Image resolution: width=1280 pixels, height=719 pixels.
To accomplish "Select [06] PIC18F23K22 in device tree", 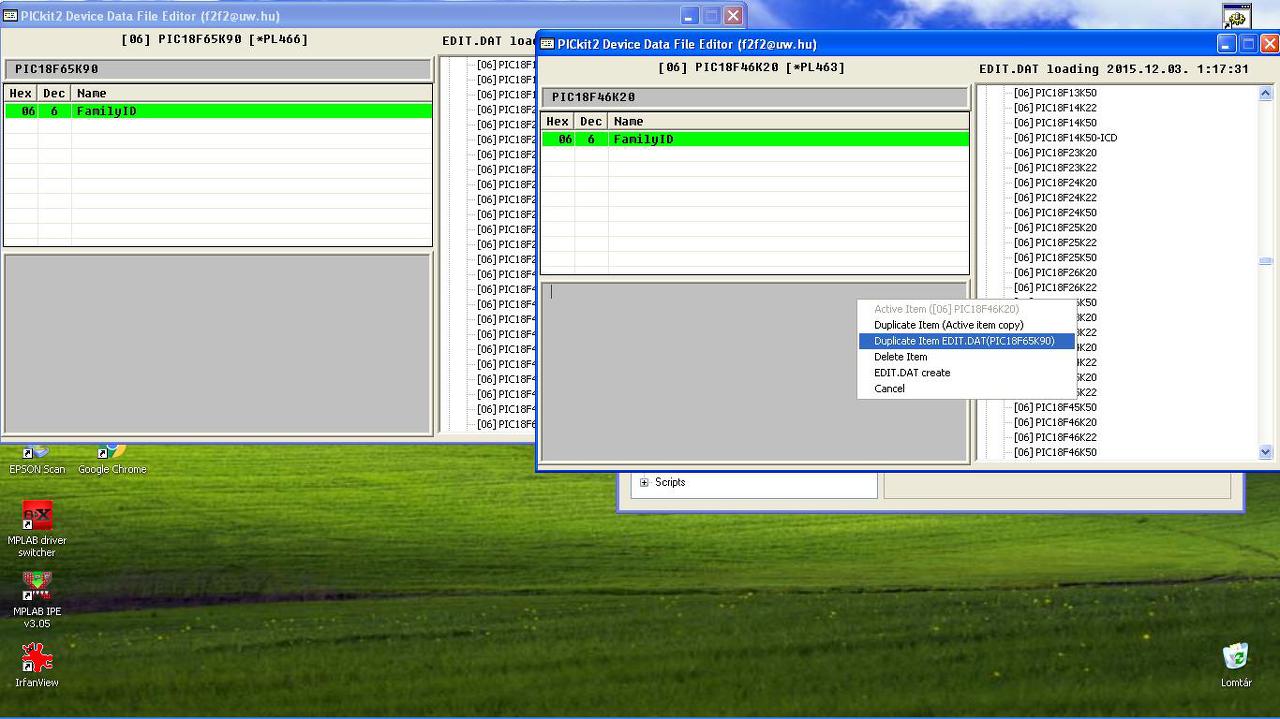I will click(x=1055, y=168).
